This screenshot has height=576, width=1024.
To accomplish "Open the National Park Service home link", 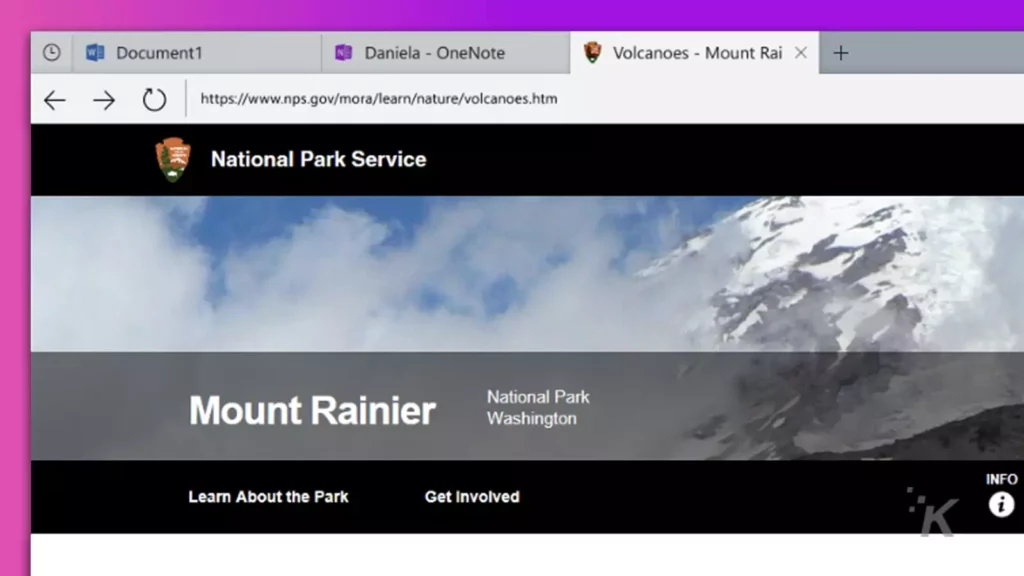I will click(318, 159).
